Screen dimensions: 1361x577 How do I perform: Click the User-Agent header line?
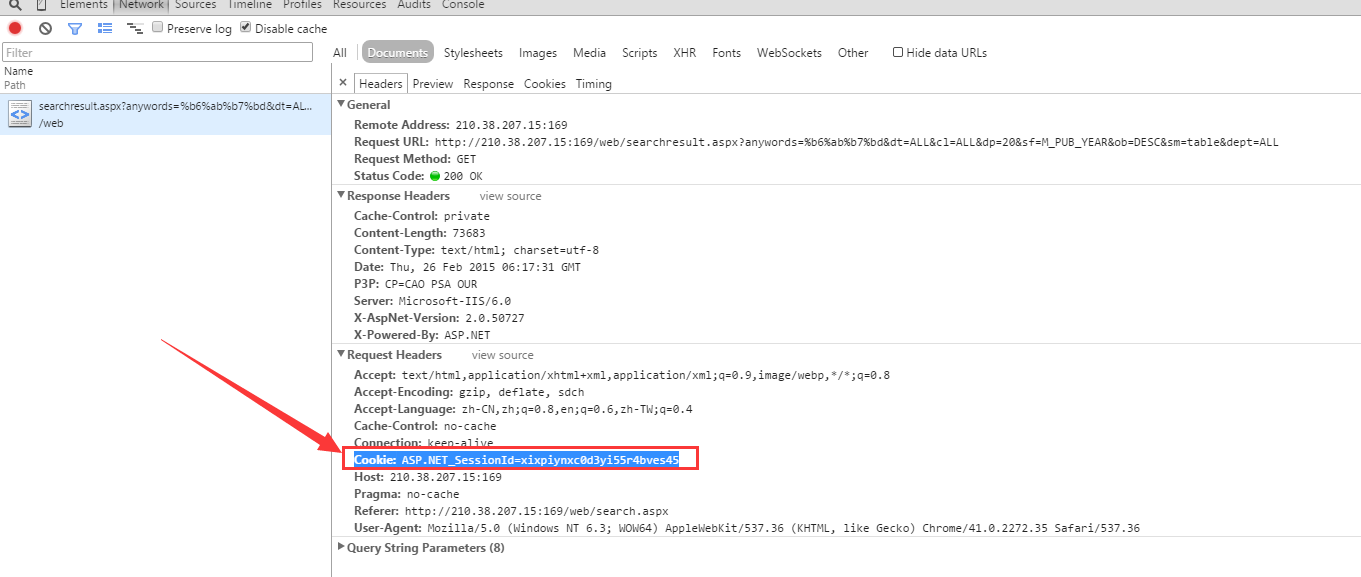[x=747, y=528]
